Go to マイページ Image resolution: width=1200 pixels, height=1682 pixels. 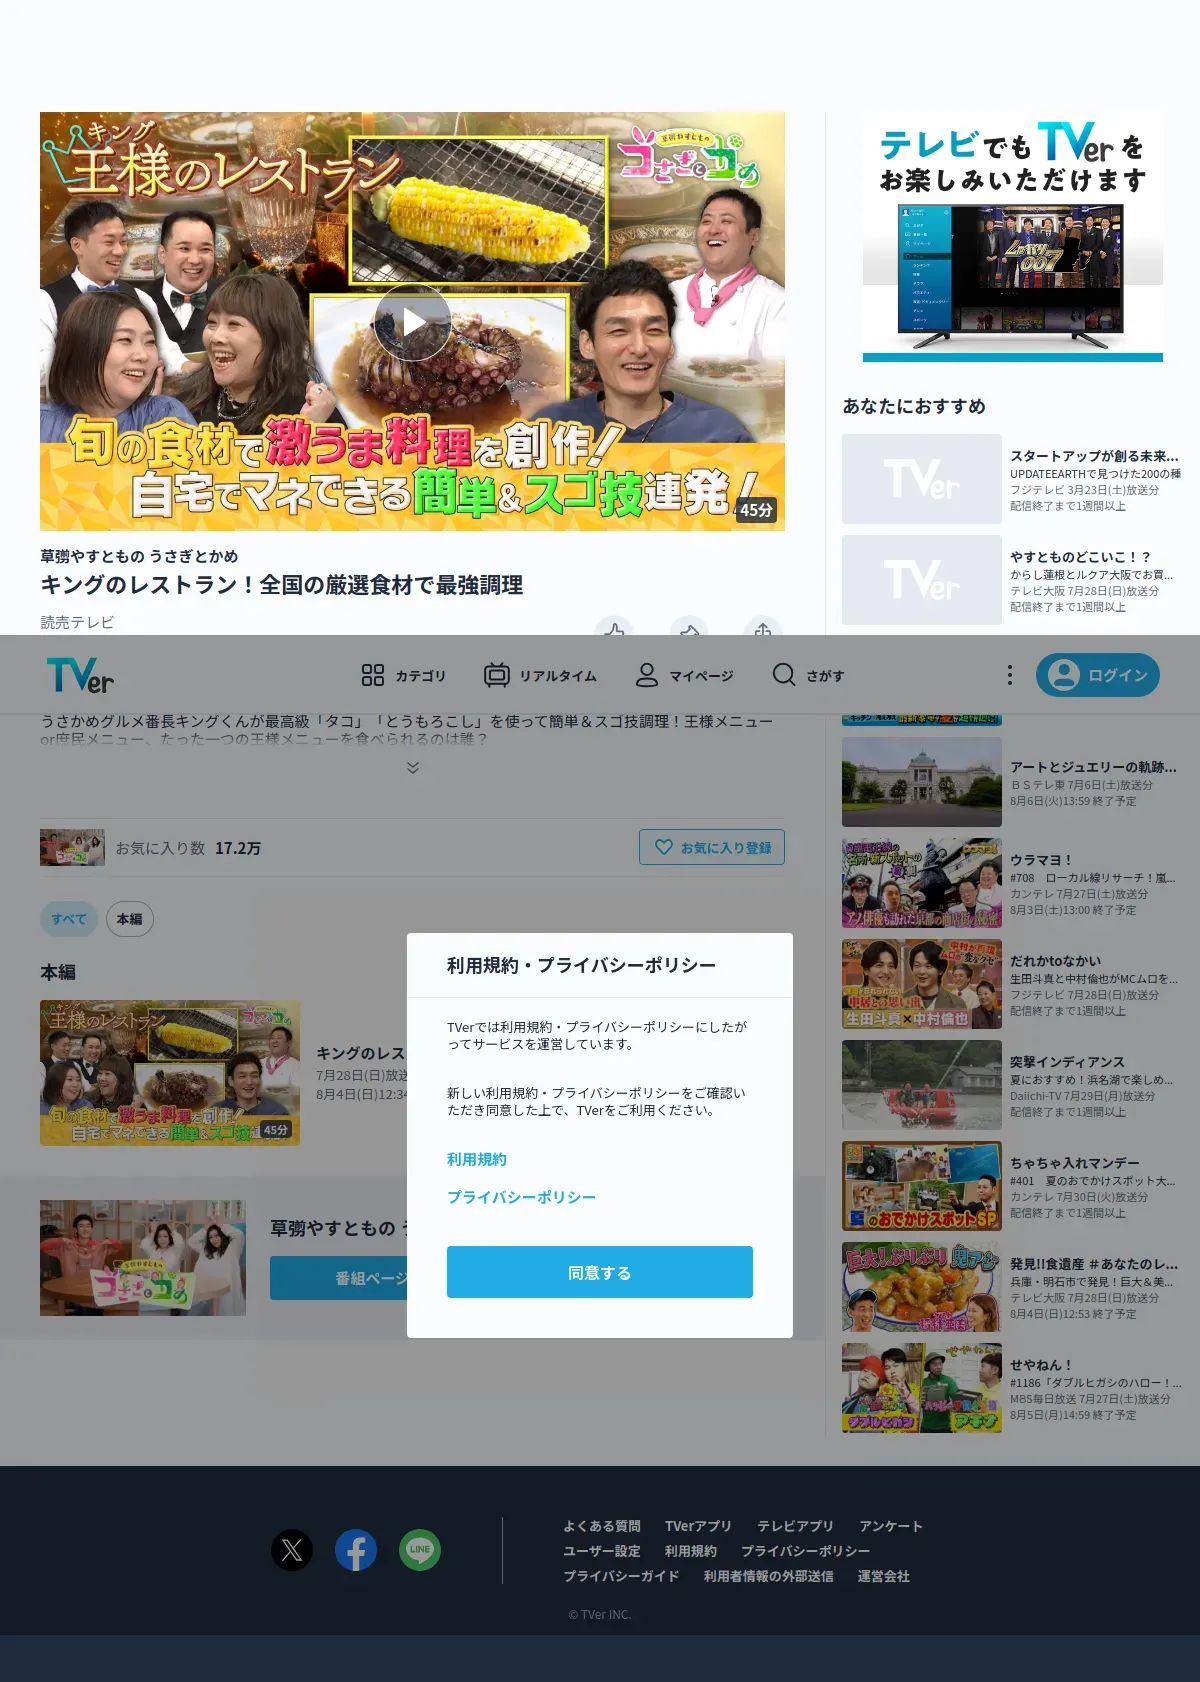pyautogui.click(x=685, y=676)
